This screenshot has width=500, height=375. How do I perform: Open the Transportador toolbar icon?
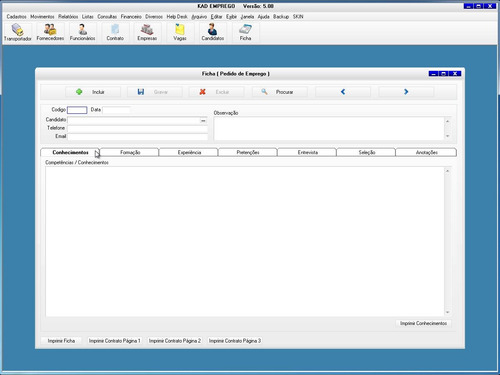[18, 32]
